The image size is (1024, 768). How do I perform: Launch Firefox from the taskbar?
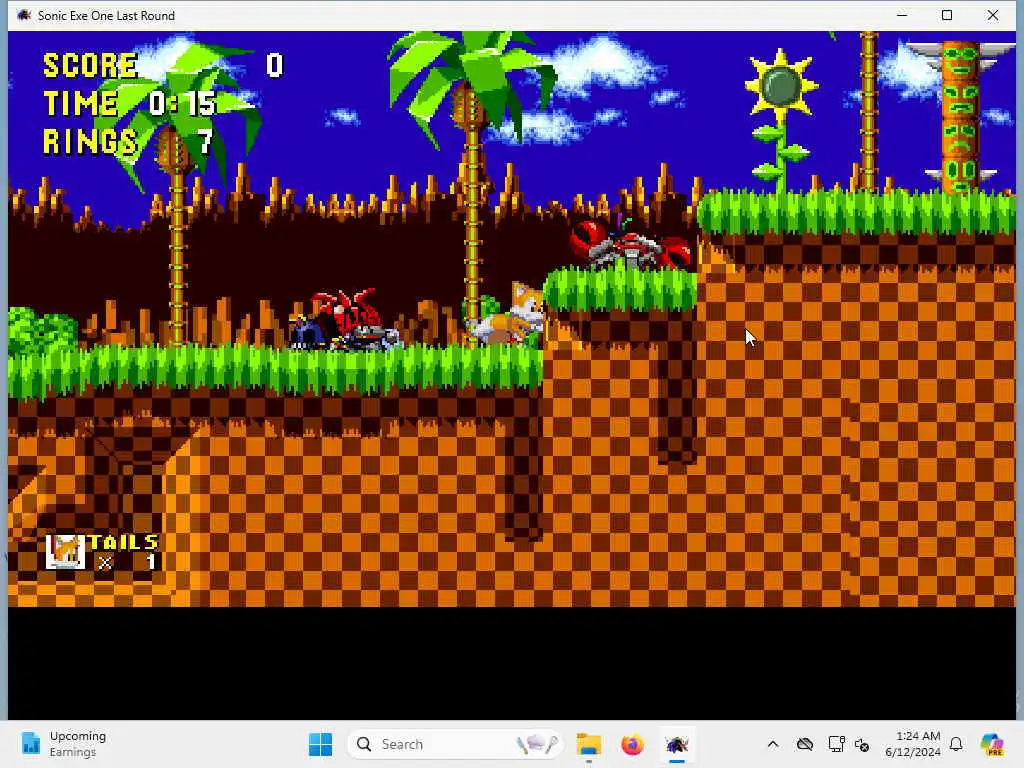pos(632,744)
